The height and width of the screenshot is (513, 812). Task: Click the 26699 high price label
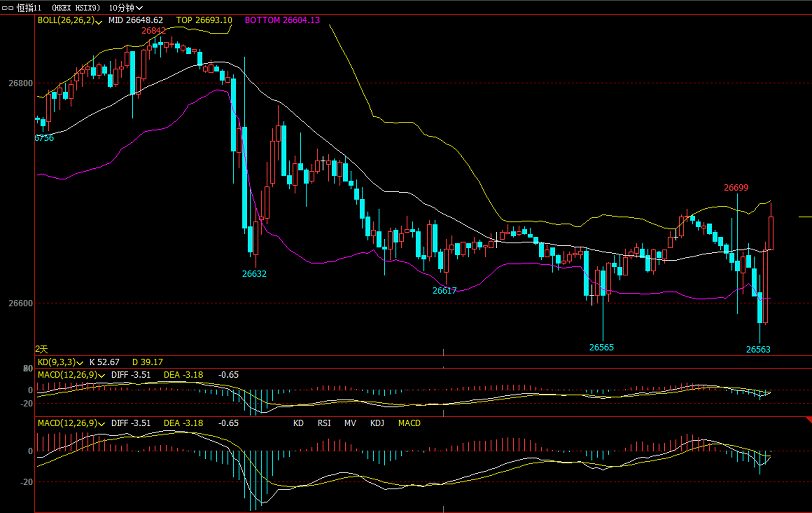(x=736, y=187)
